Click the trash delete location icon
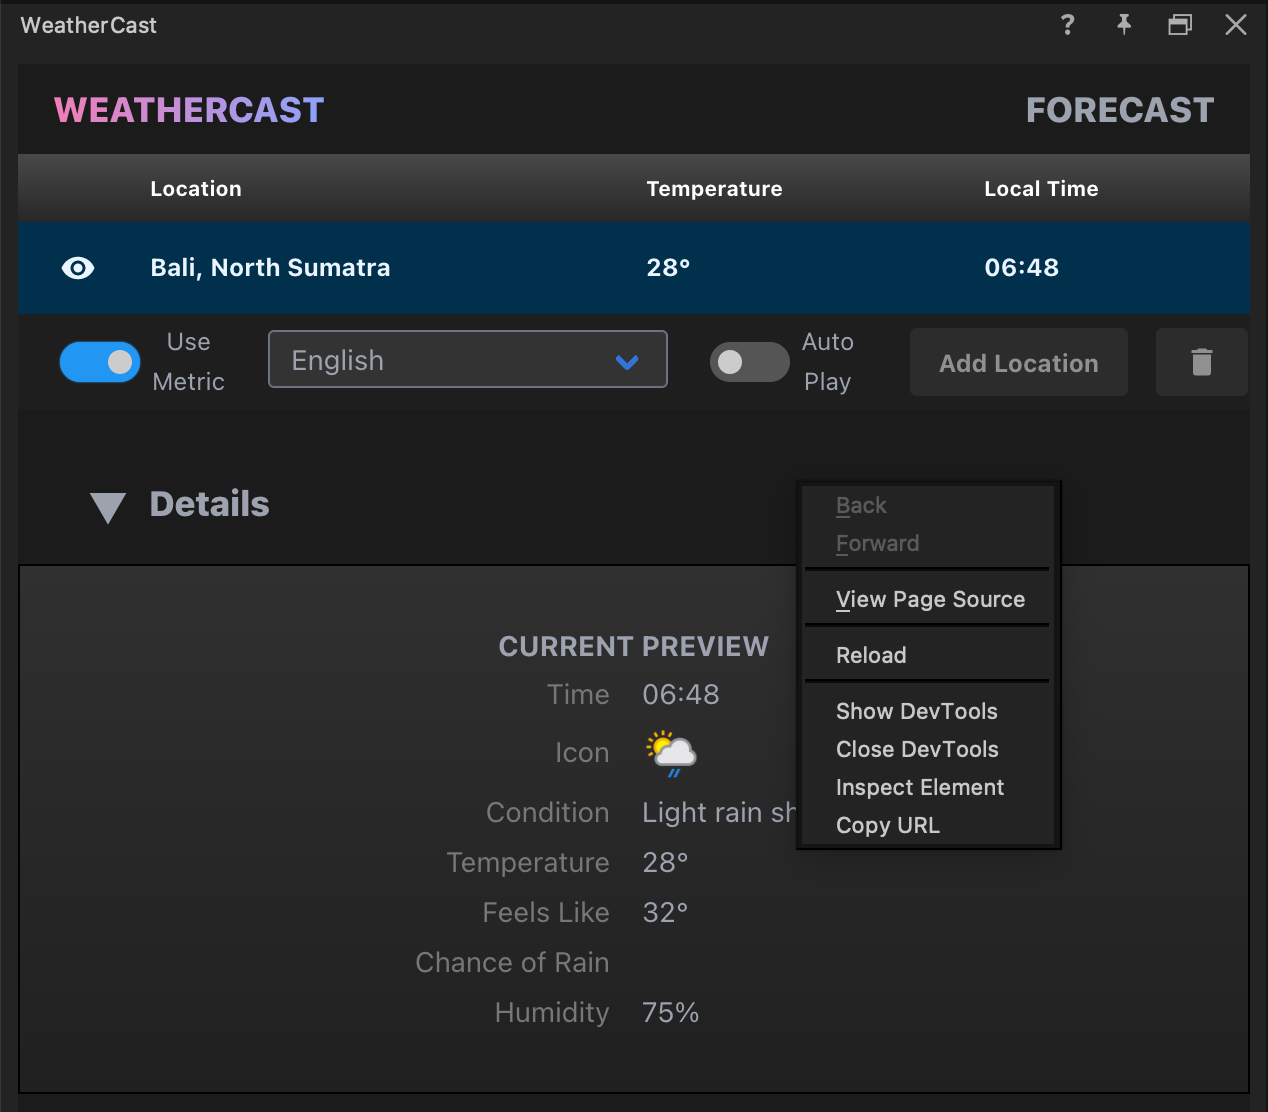The height and width of the screenshot is (1112, 1268). click(x=1201, y=362)
